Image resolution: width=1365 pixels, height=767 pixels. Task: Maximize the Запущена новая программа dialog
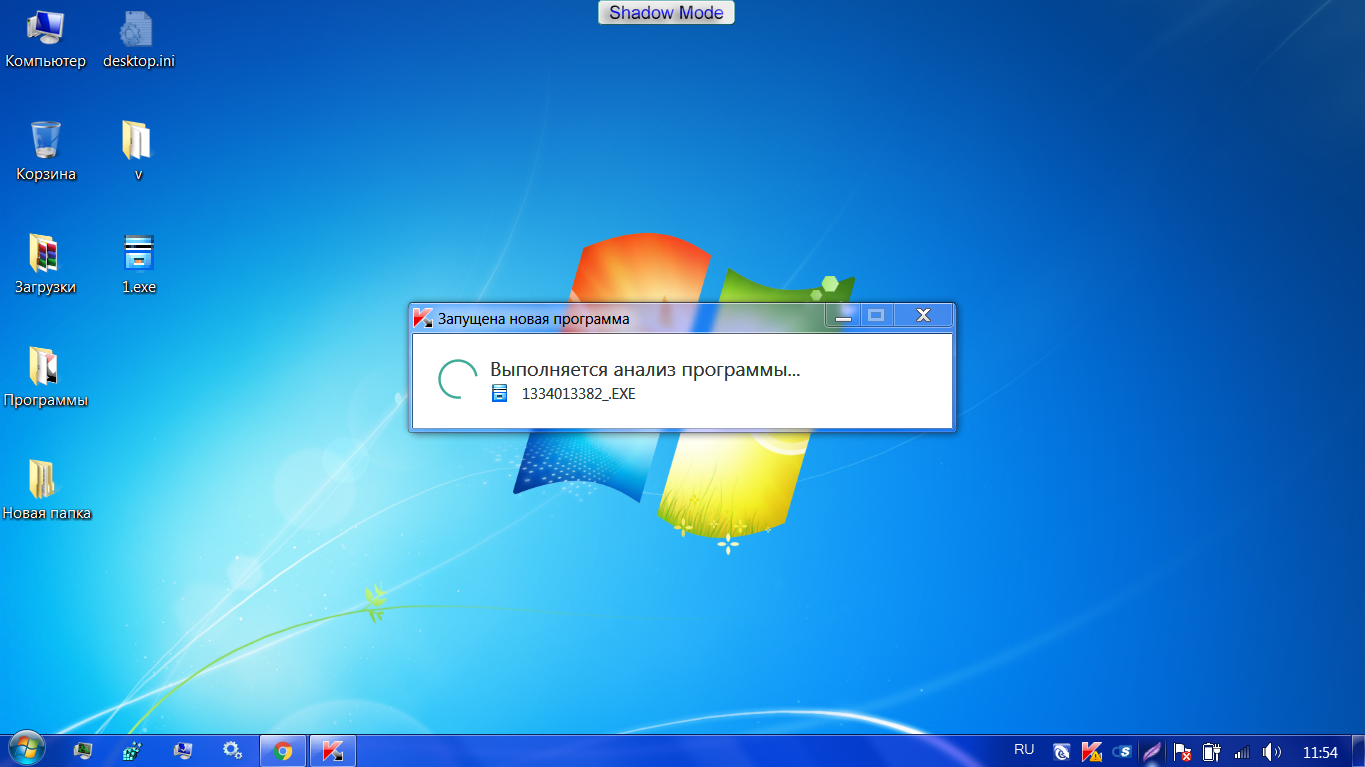(876, 316)
